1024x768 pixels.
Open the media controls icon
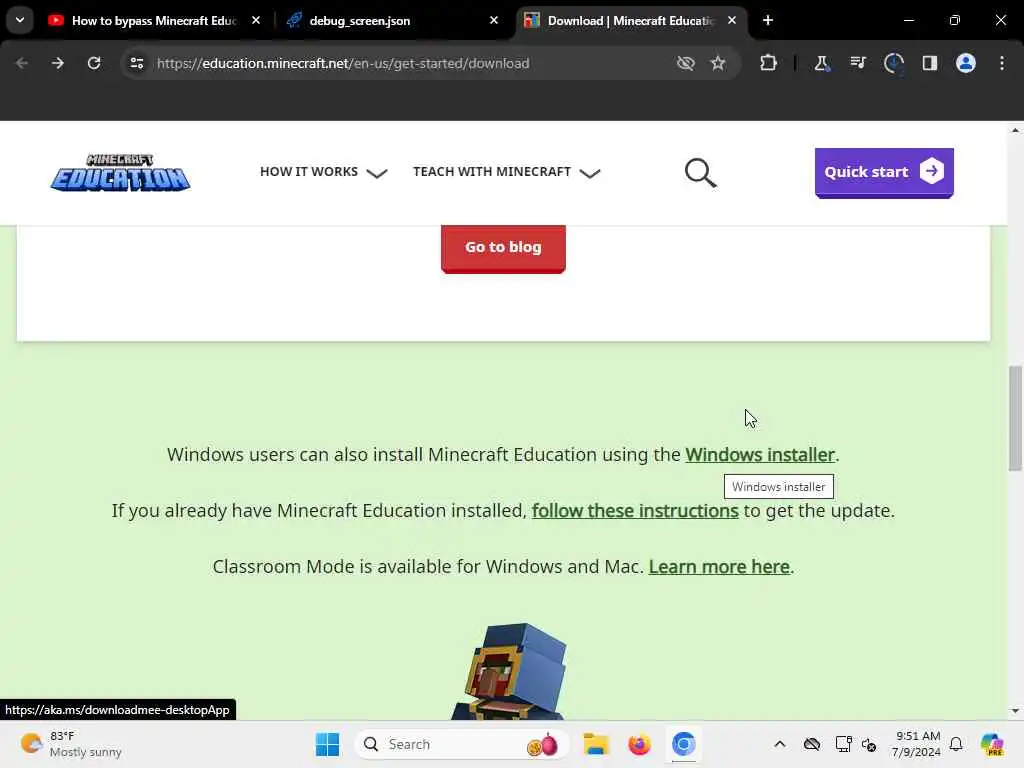pos(857,63)
